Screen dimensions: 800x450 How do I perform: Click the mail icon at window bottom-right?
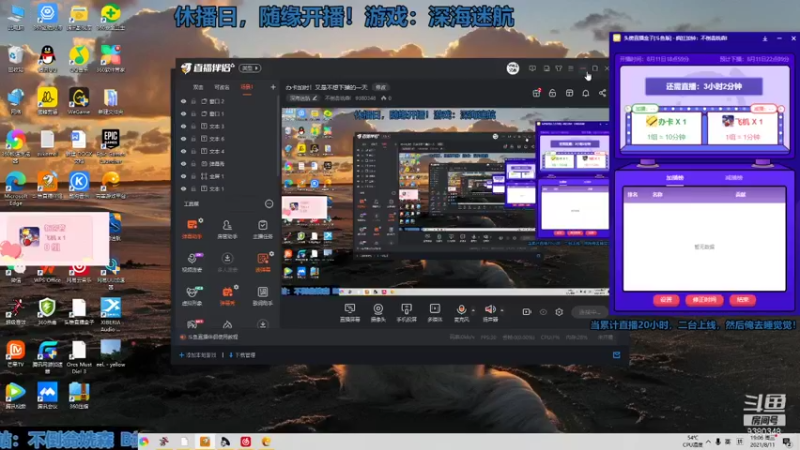click(616, 355)
